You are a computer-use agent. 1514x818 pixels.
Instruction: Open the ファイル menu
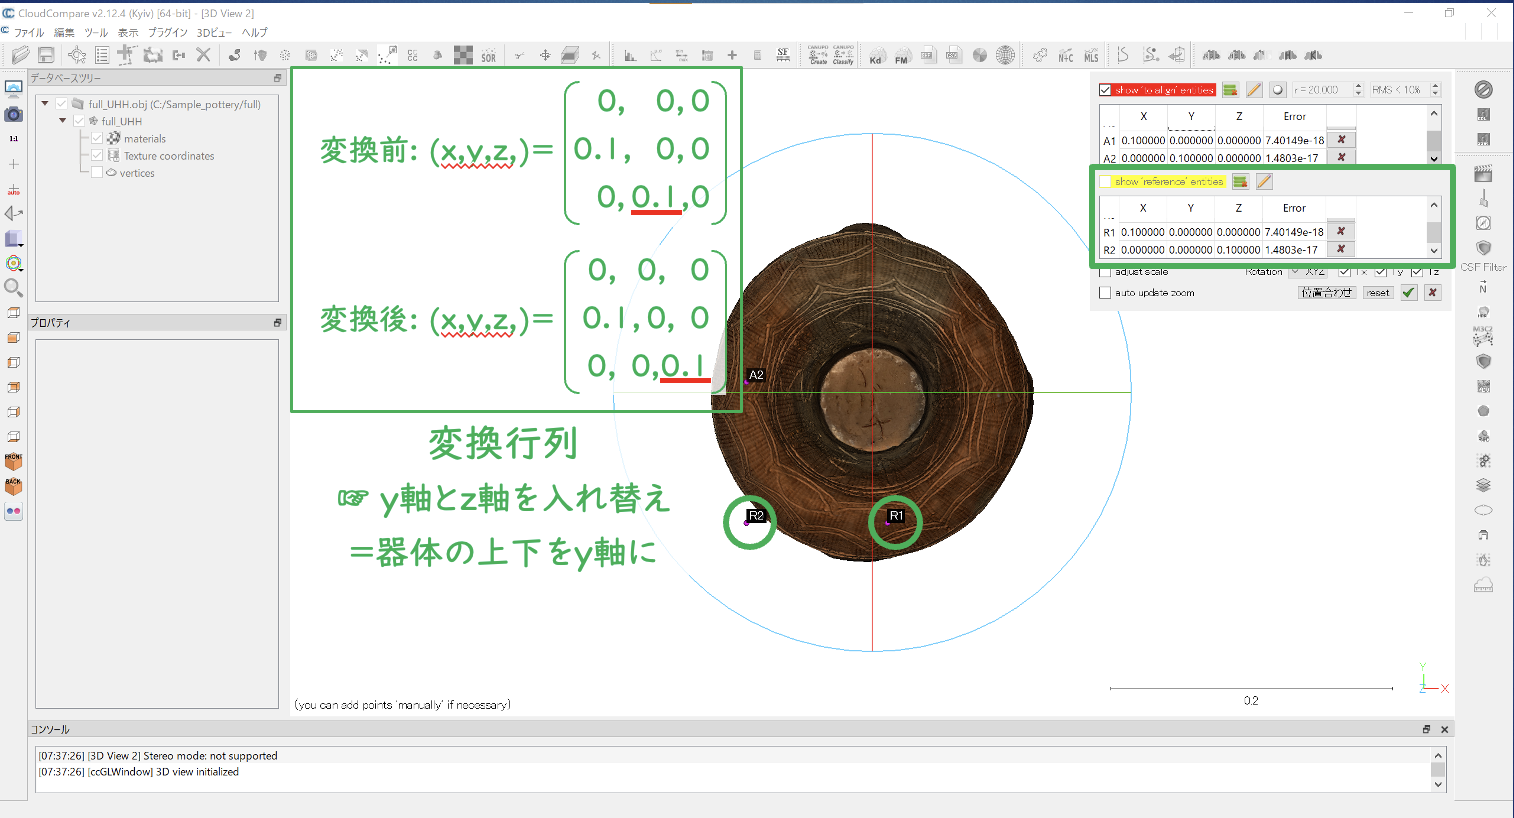(28, 32)
